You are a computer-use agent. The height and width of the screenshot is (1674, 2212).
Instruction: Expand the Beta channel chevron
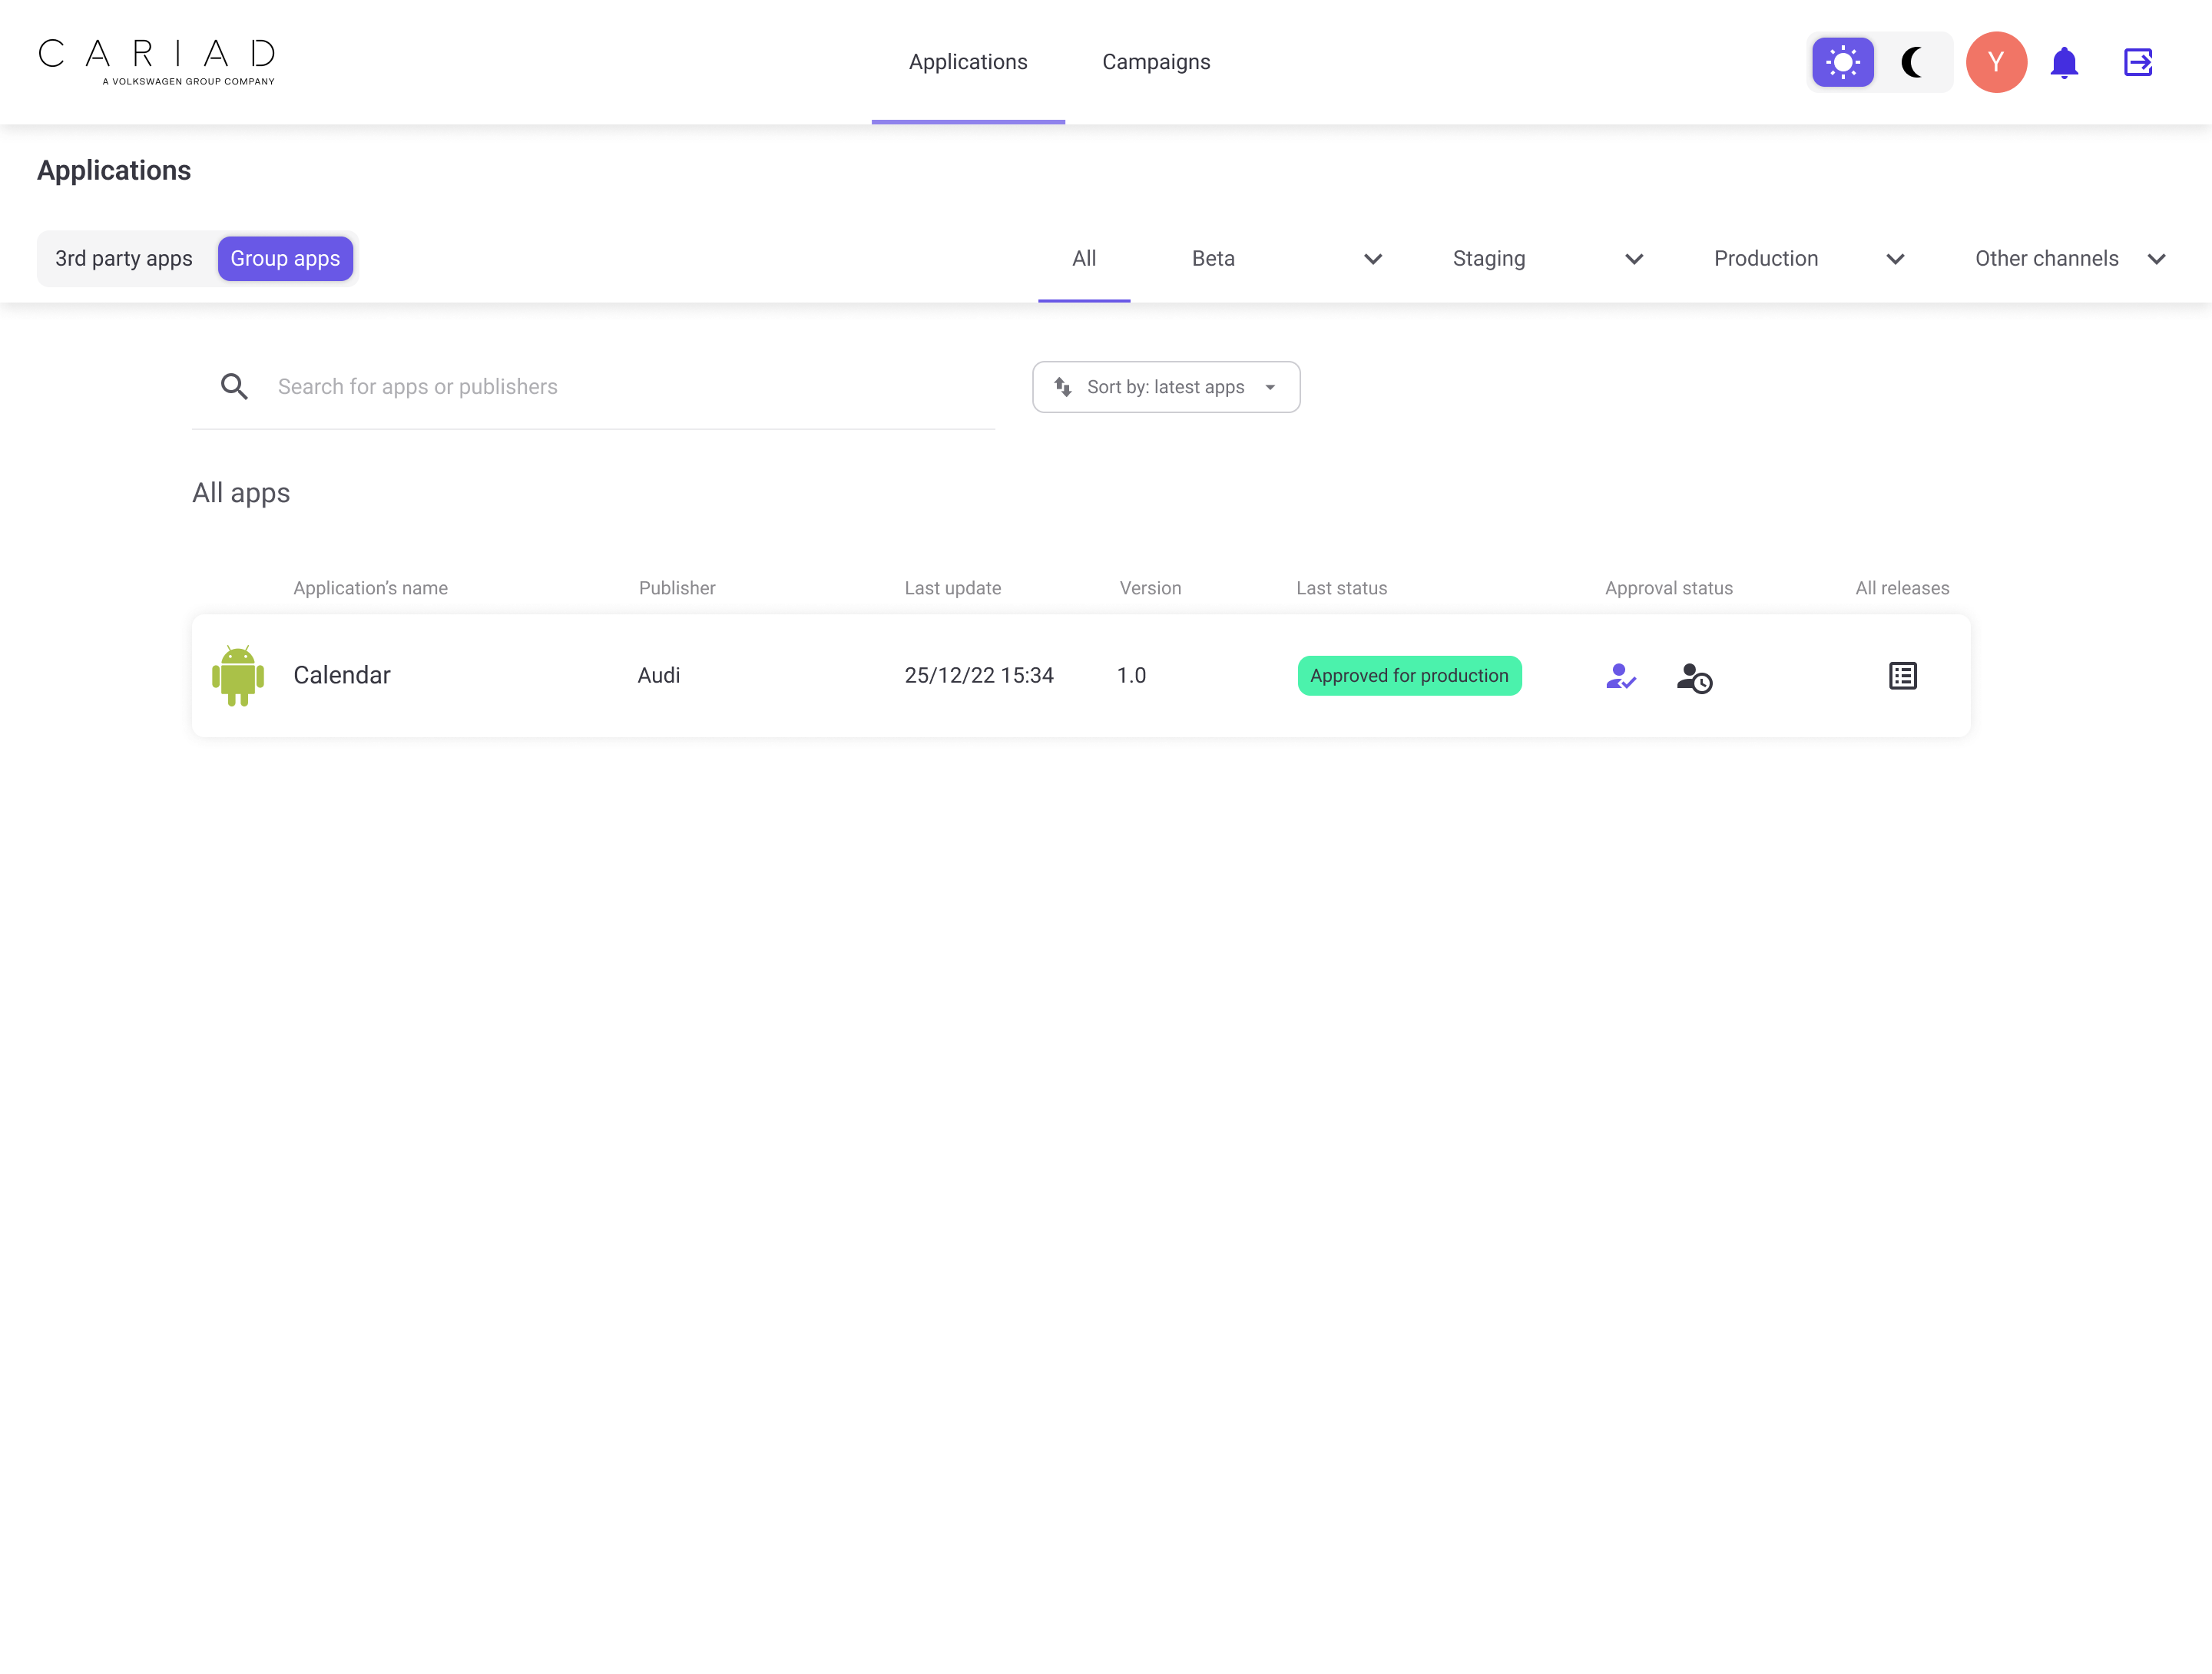[1373, 259]
